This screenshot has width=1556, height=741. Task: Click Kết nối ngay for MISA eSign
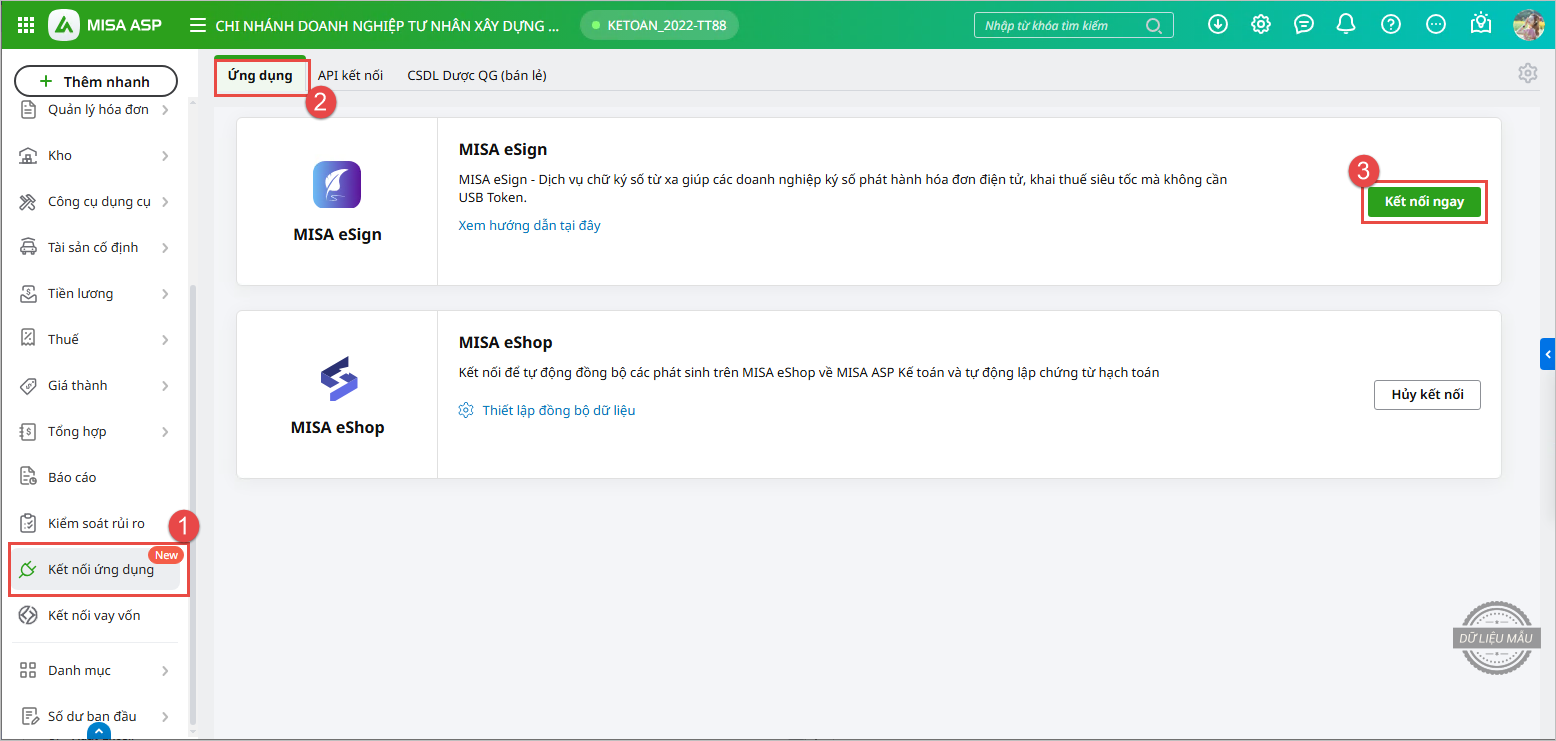click(1424, 201)
